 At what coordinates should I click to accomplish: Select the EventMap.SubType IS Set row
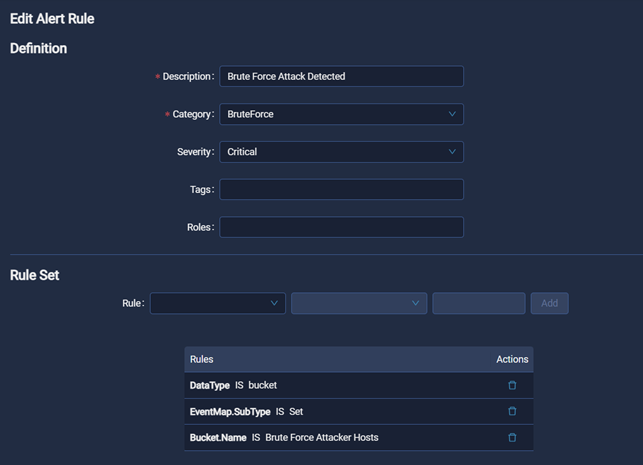(x=246, y=411)
